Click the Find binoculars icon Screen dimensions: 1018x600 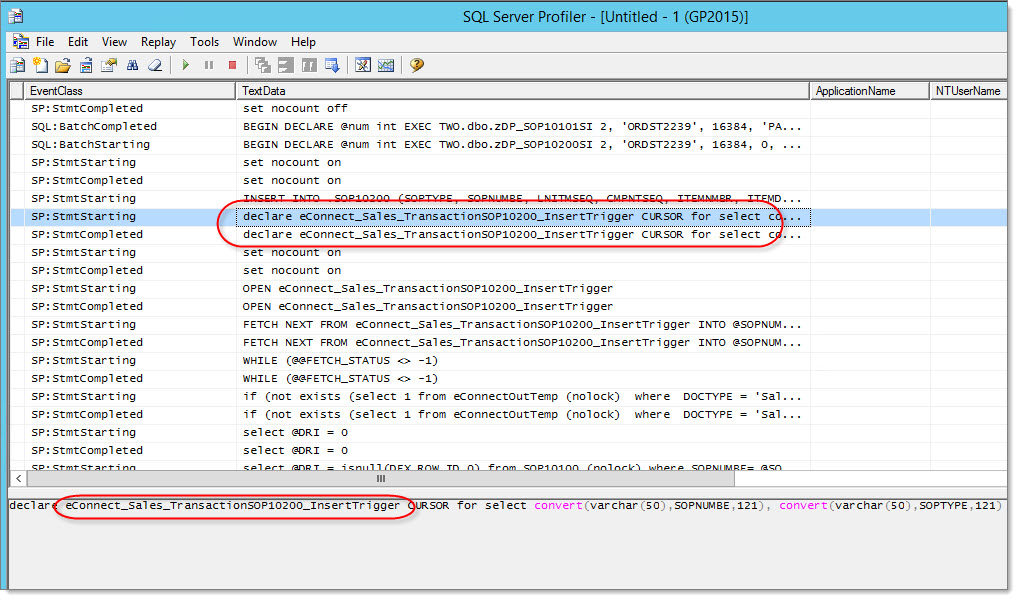tap(132, 65)
